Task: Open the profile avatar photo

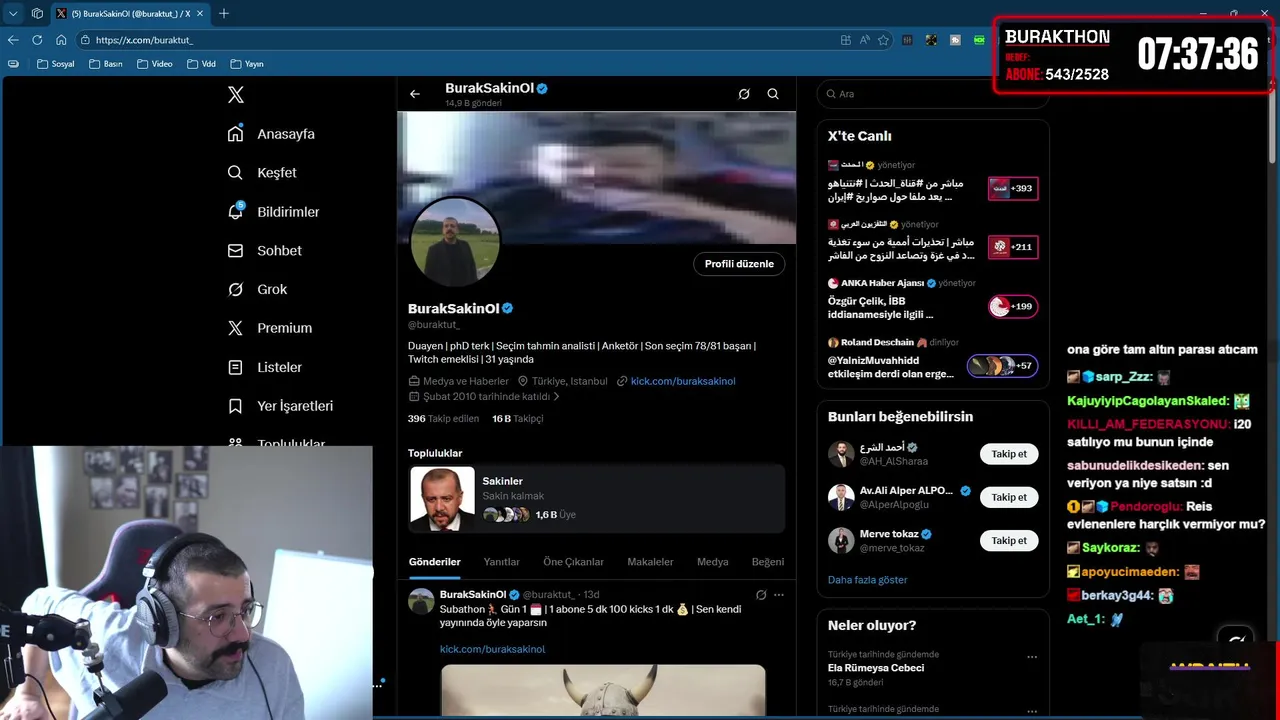Action: (x=455, y=242)
